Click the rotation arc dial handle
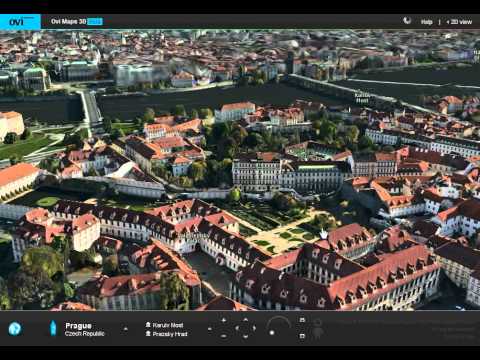Image resolution: width=480 pixels, height=360 pixels. tap(272, 333)
